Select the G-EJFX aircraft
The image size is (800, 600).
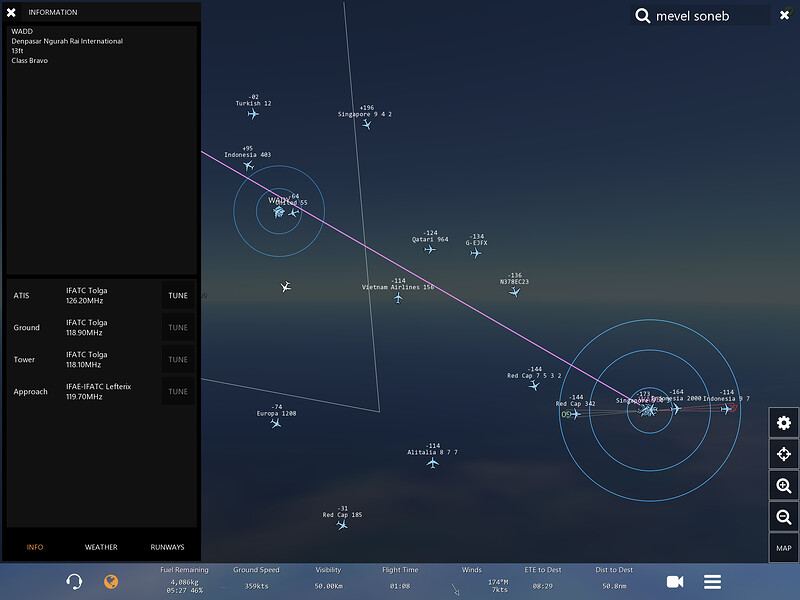pos(476,253)
